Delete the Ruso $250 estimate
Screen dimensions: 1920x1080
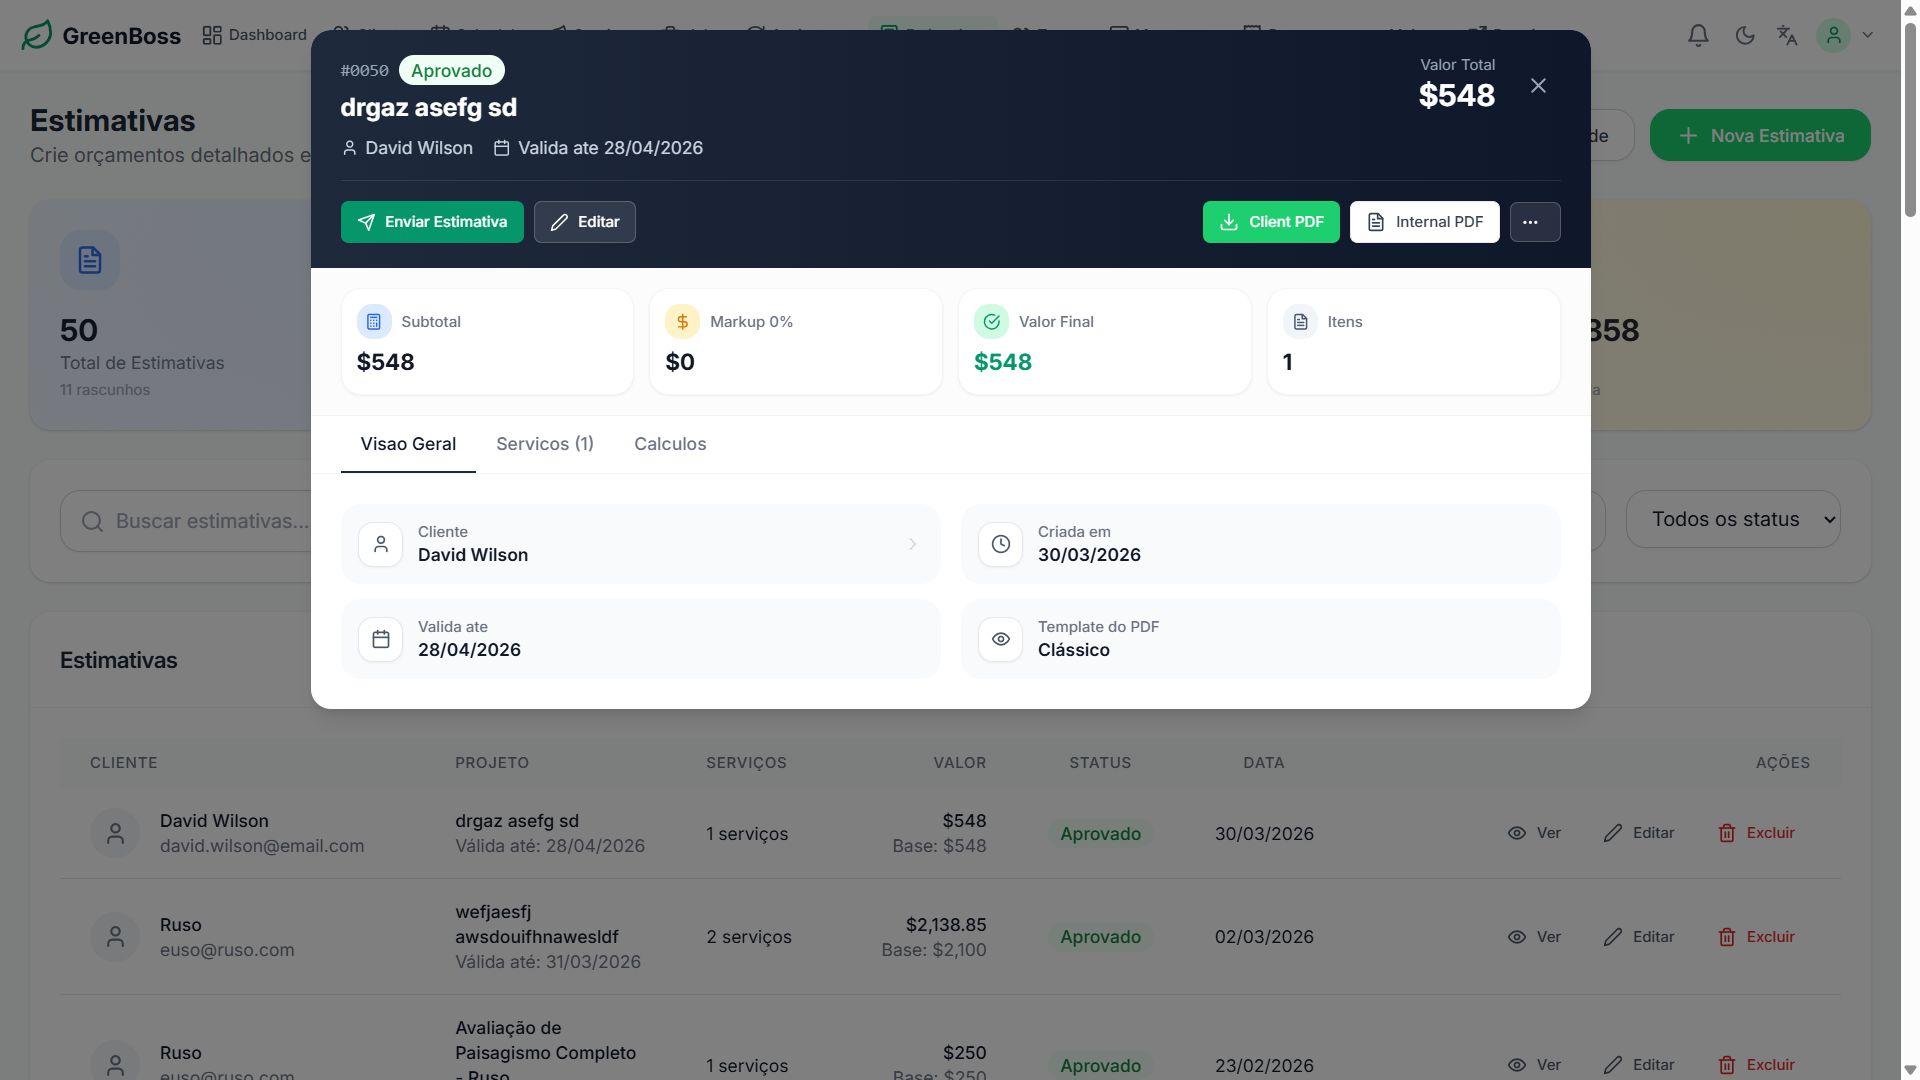pos(1756,1065)
